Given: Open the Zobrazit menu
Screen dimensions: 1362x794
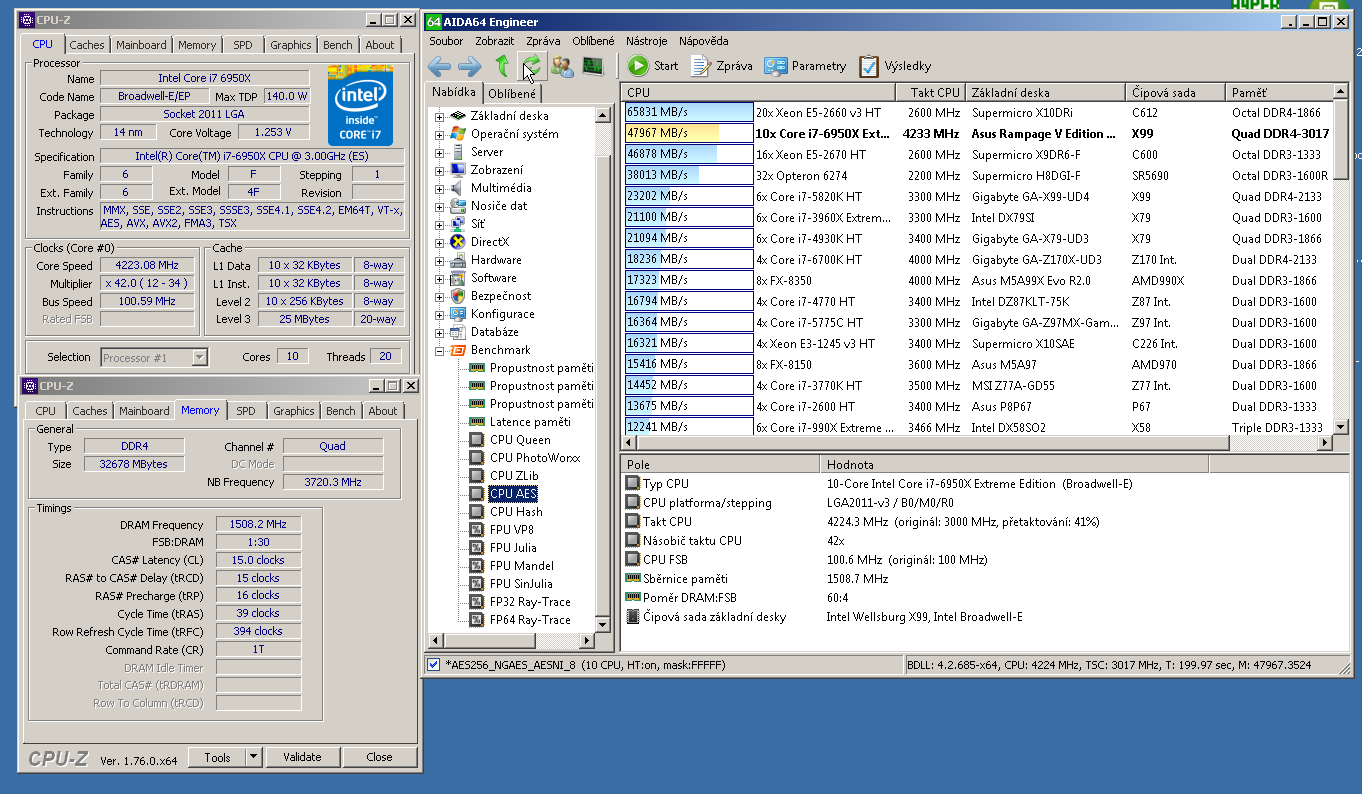Looking at the screenshot, I should pos(495,41).
